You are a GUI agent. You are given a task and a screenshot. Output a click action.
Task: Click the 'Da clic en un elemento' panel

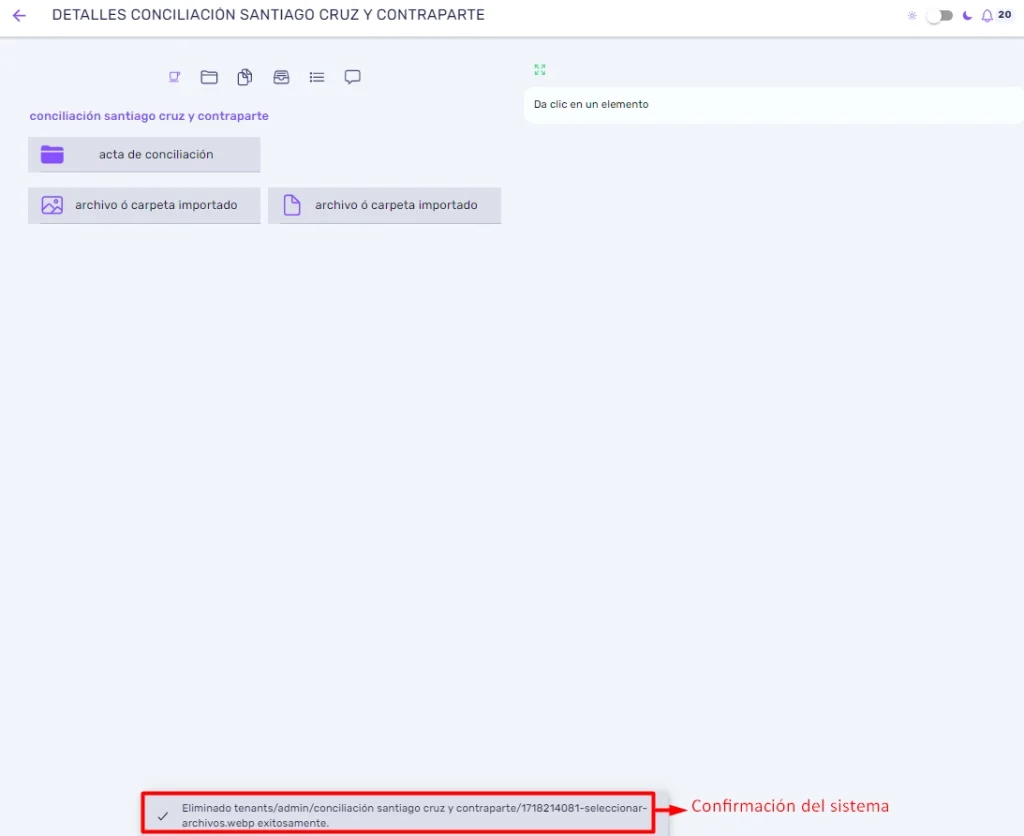click(773, 104)
